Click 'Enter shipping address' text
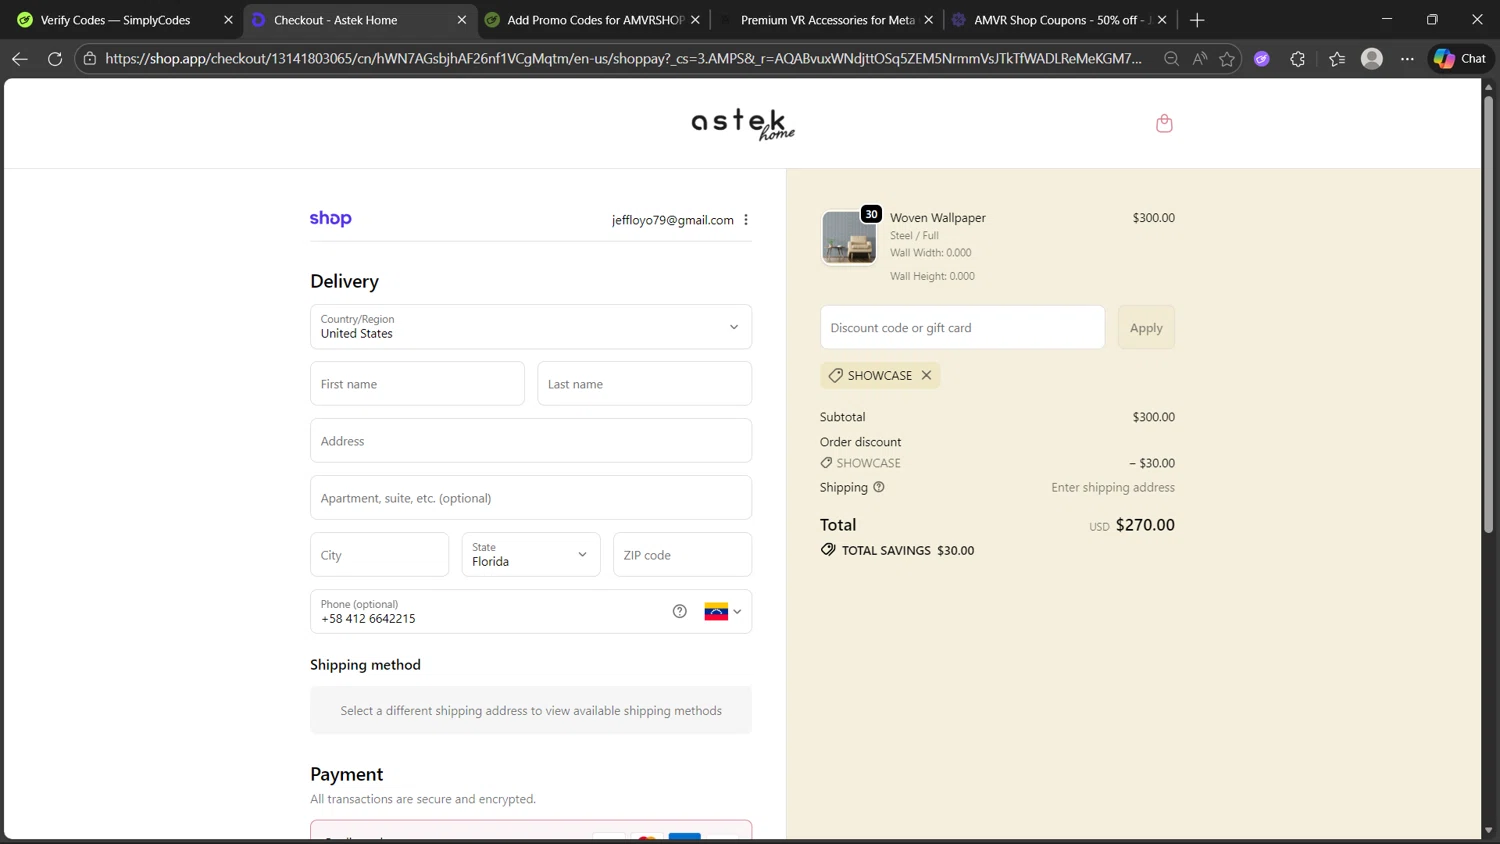This screenshot has width=1500, height=844. [1113, 487]
